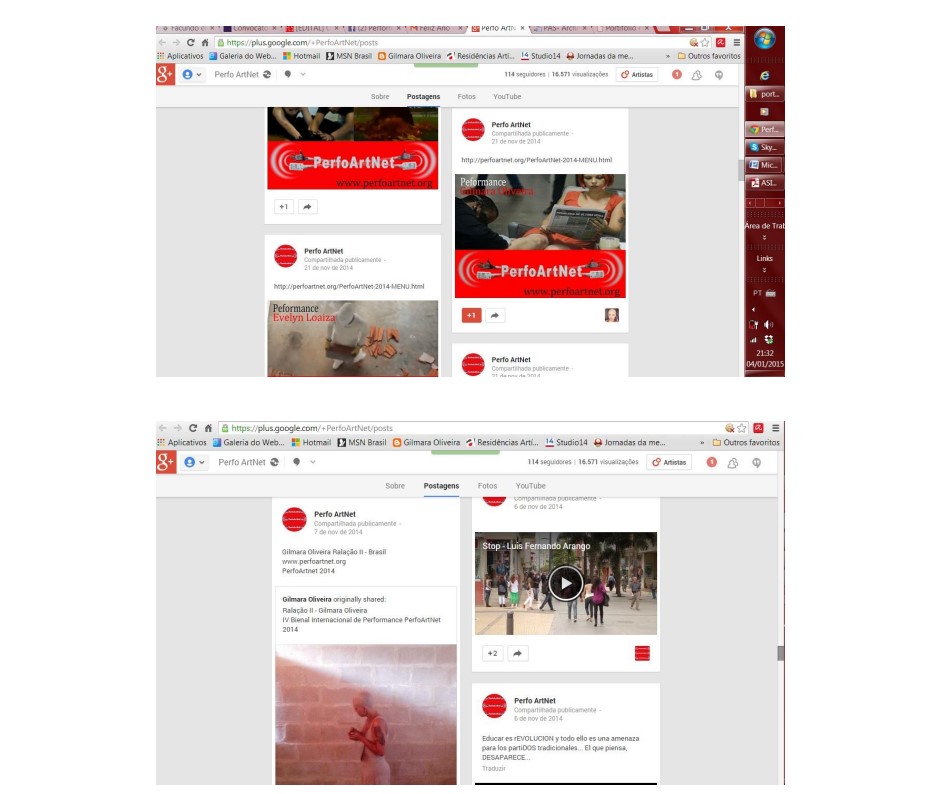Click the Windows Start orb
The width and height of the screenshot is (945, 794).
(x=765, y=41)
